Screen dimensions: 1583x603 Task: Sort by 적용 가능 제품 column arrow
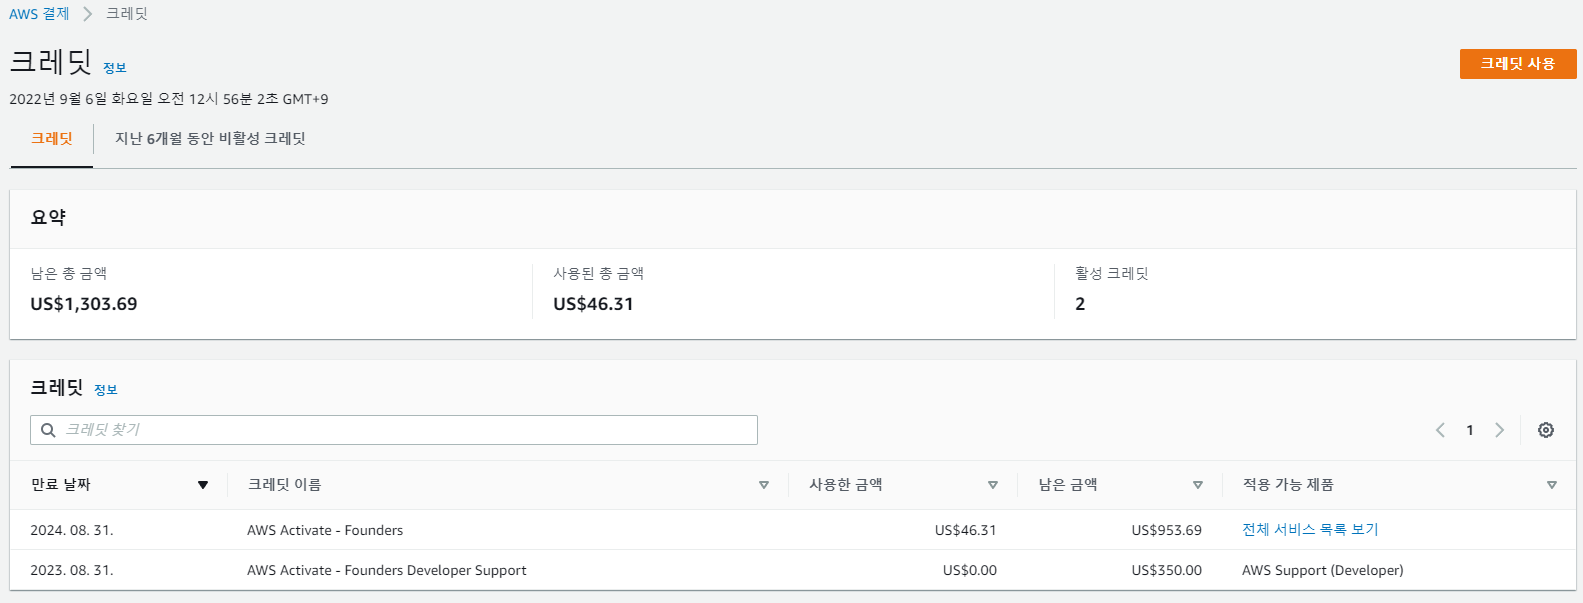point(1552,485)
